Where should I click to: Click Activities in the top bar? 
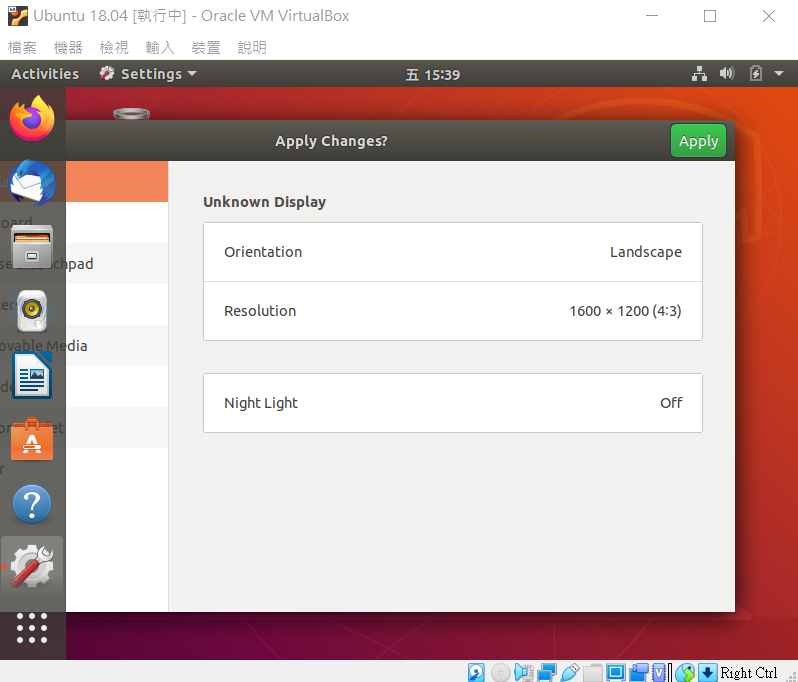tap(45, 74)
